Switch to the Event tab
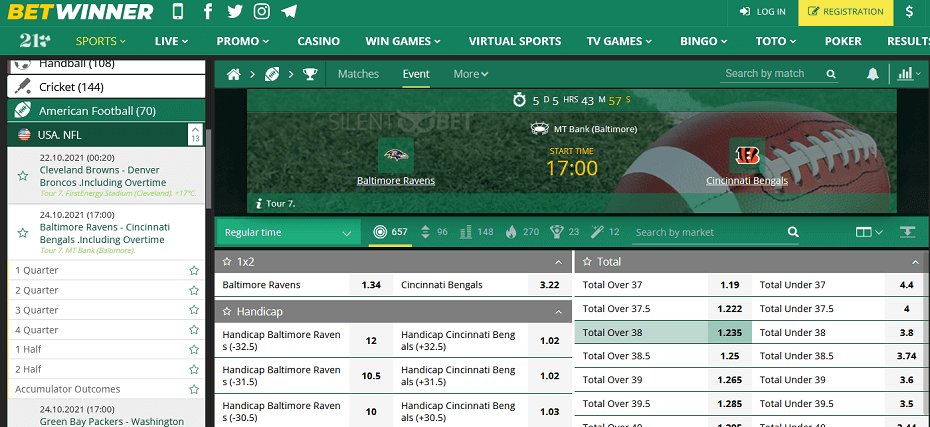 [x=416, y=74]
